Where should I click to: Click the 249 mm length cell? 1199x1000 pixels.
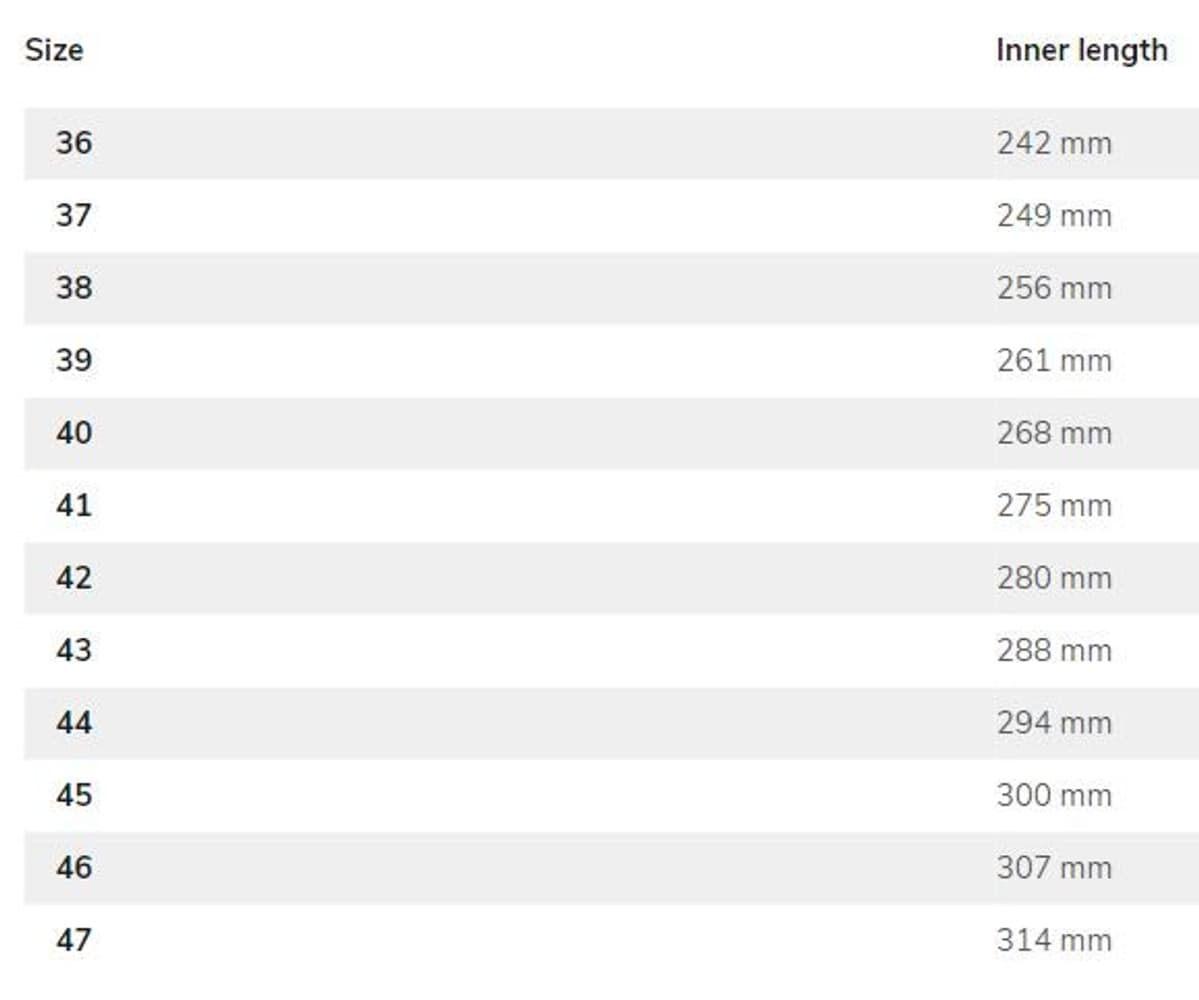tap(1054, 215)
